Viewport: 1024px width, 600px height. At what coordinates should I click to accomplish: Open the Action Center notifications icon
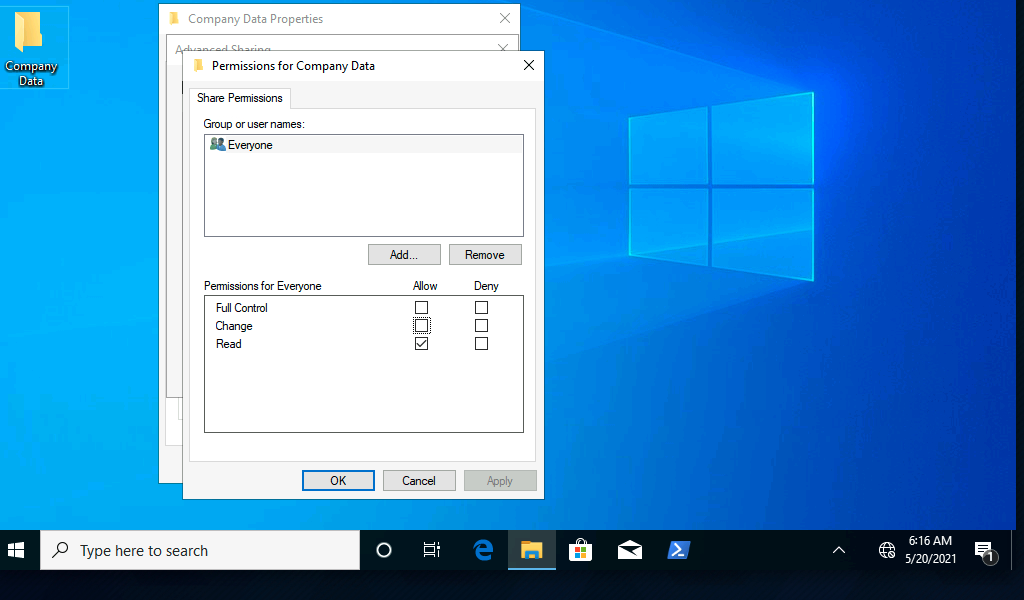tap(986, 552)
